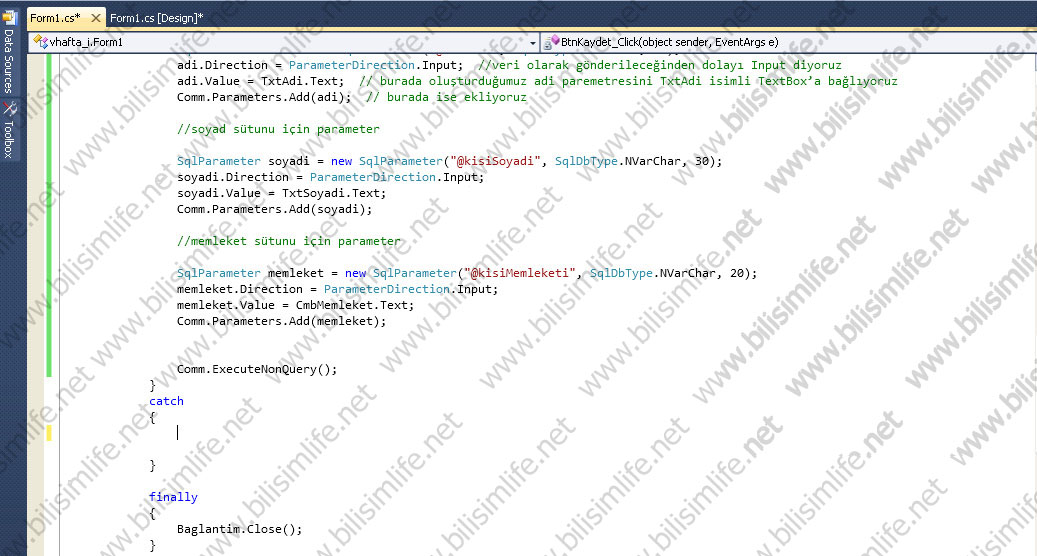Image resolution: width=1037 pixels, height=556 pixels.
Task: Click the "@kisiMemleketi" string literal
Action: click(520, 273)
